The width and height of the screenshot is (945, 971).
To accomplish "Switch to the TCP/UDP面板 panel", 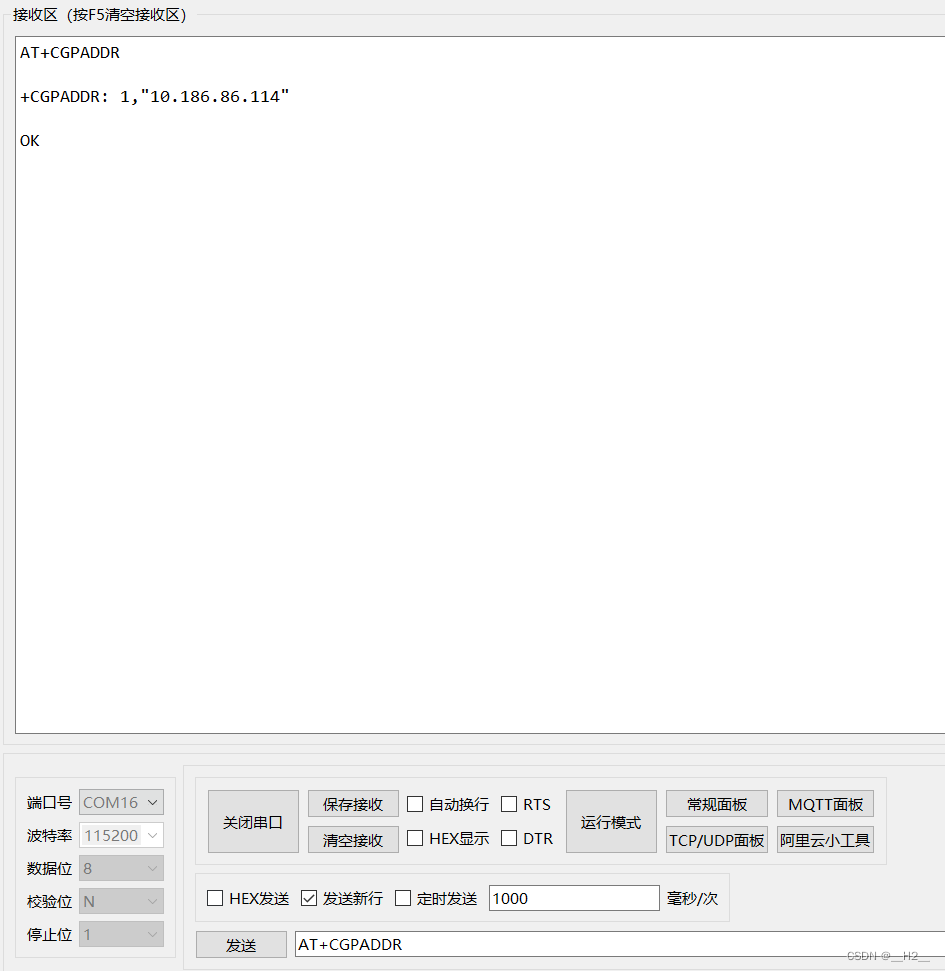I will coord(716,839).
